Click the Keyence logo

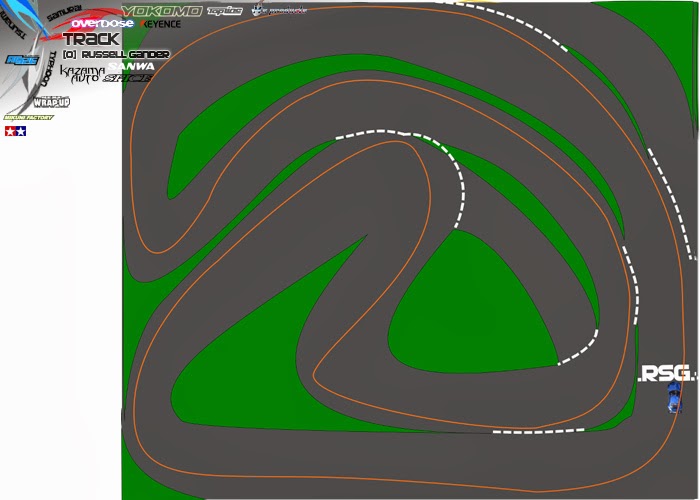(160, 24)
